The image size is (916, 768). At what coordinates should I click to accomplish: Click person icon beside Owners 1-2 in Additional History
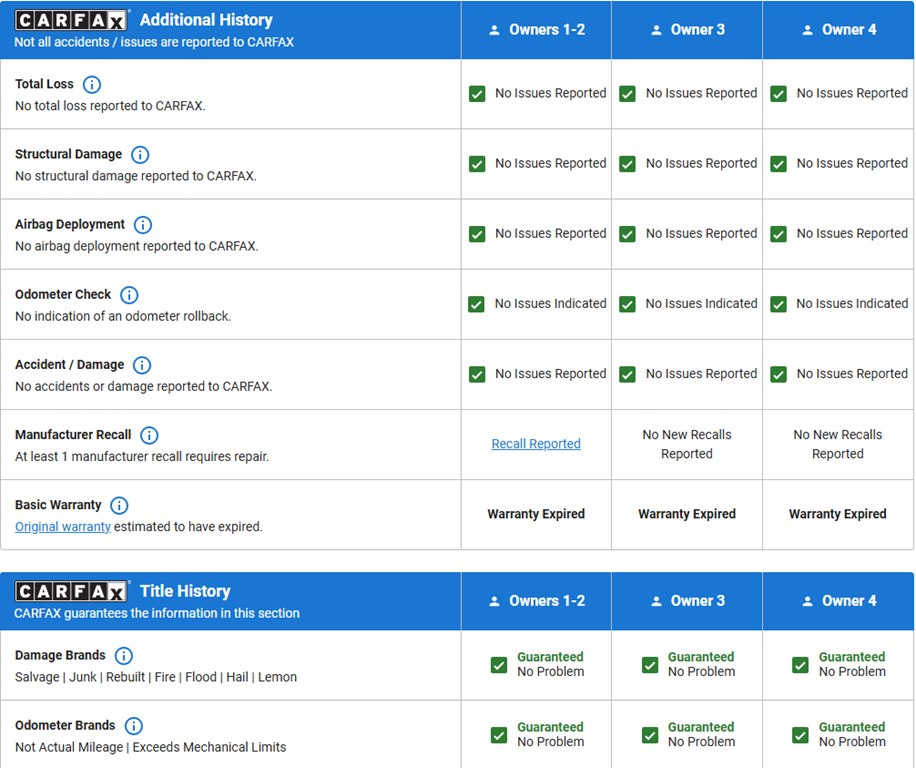(x=494, y=30)
